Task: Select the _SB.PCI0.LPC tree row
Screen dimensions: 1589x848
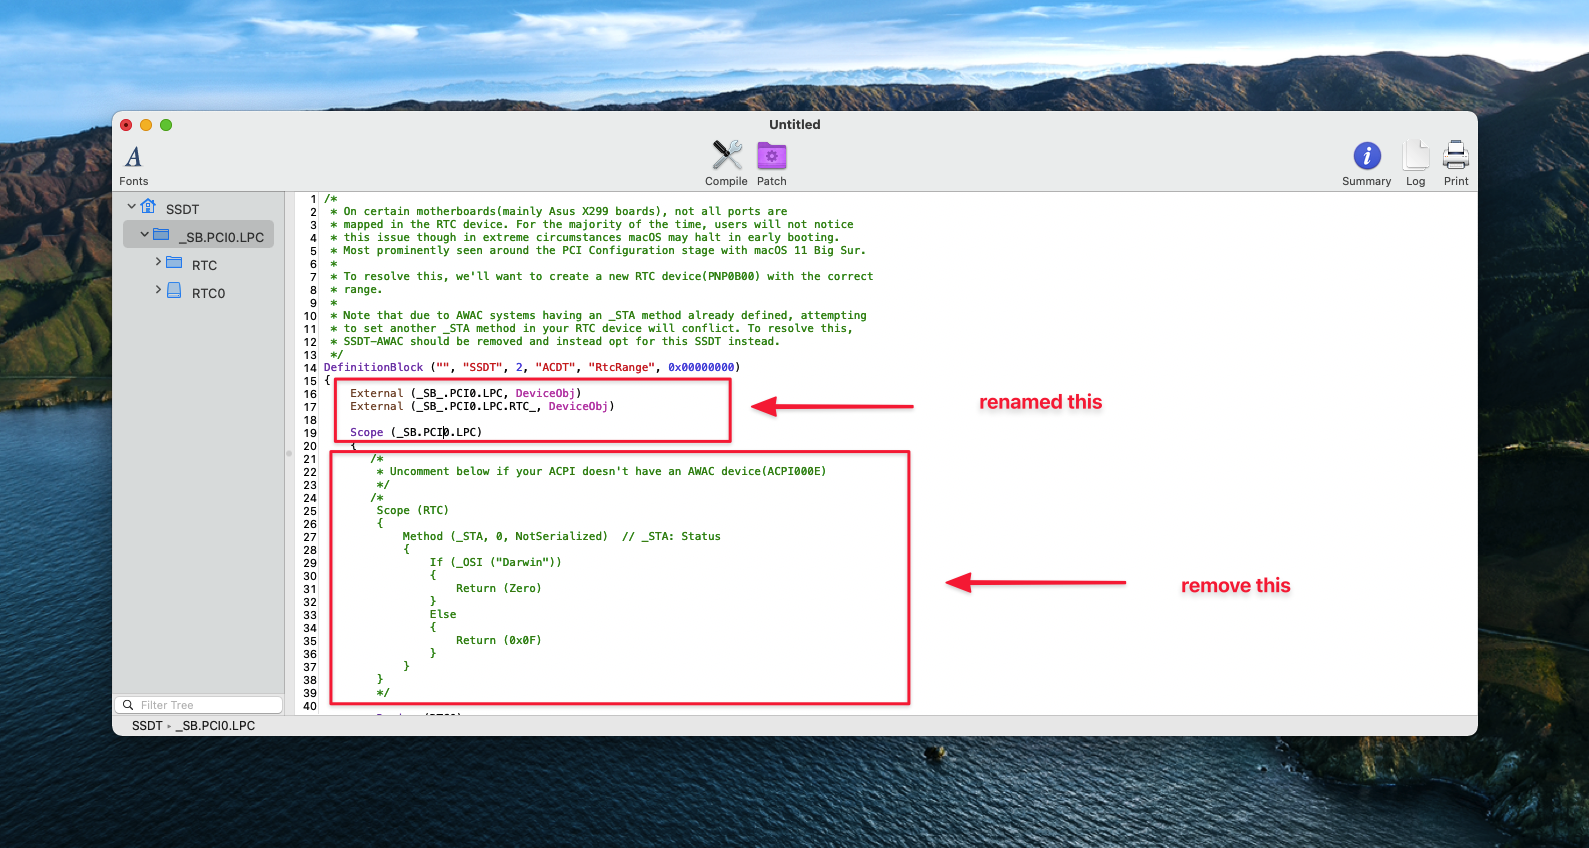Action: pos(224,237)
